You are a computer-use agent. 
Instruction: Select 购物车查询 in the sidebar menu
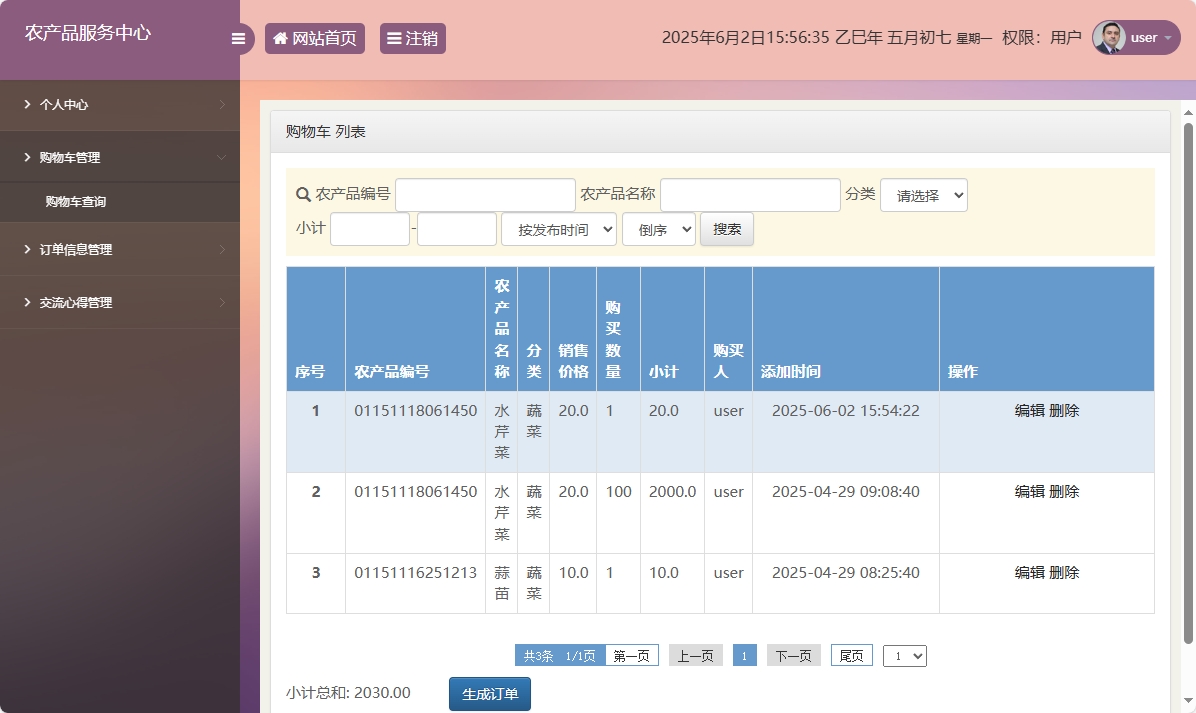[x=74, y=201]
